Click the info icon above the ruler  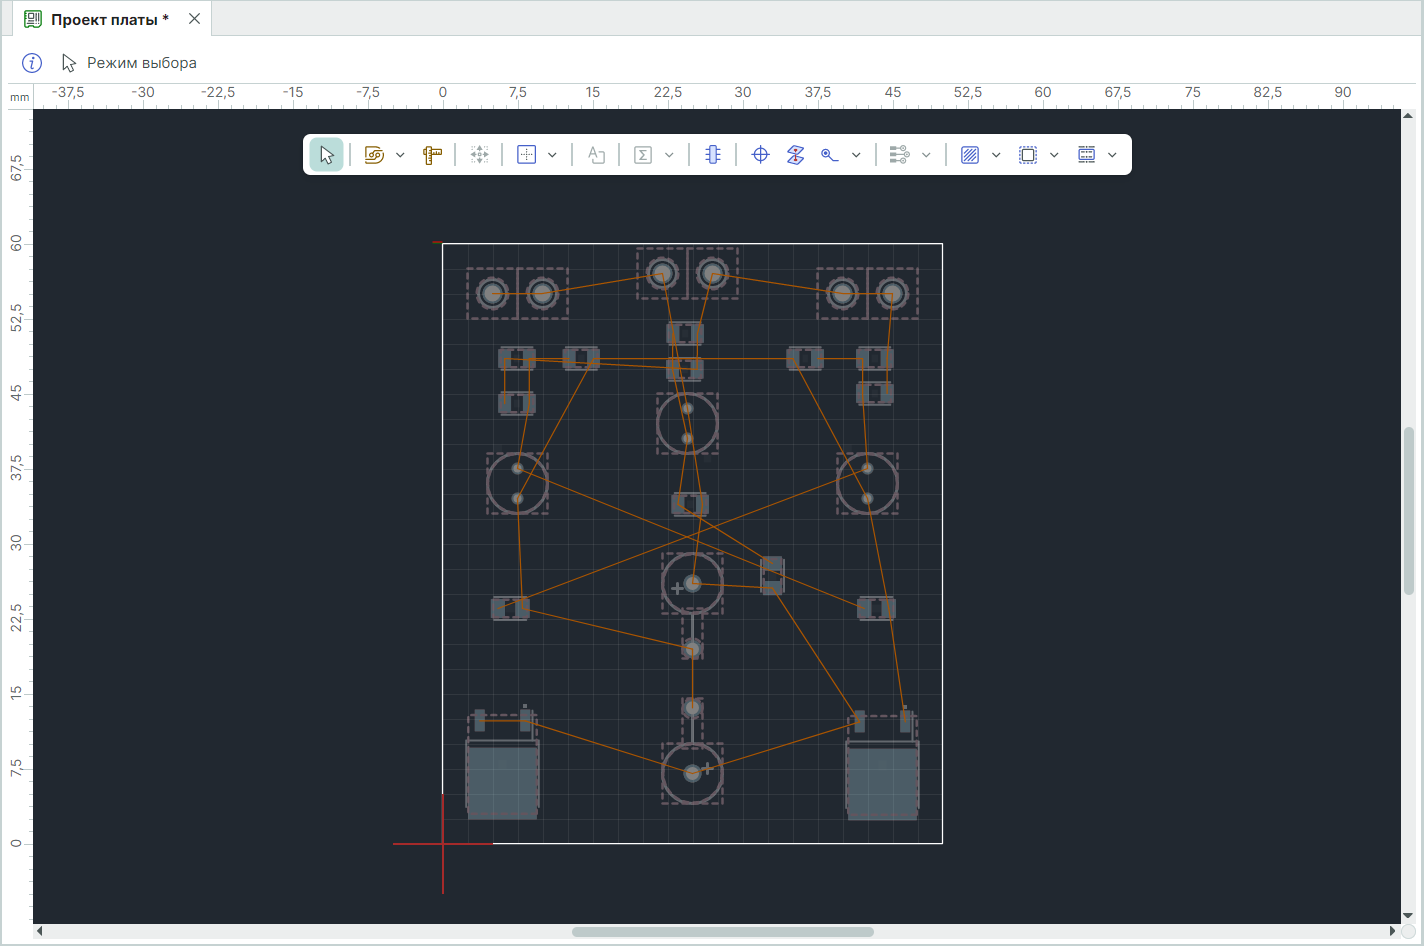pos(32,63)
